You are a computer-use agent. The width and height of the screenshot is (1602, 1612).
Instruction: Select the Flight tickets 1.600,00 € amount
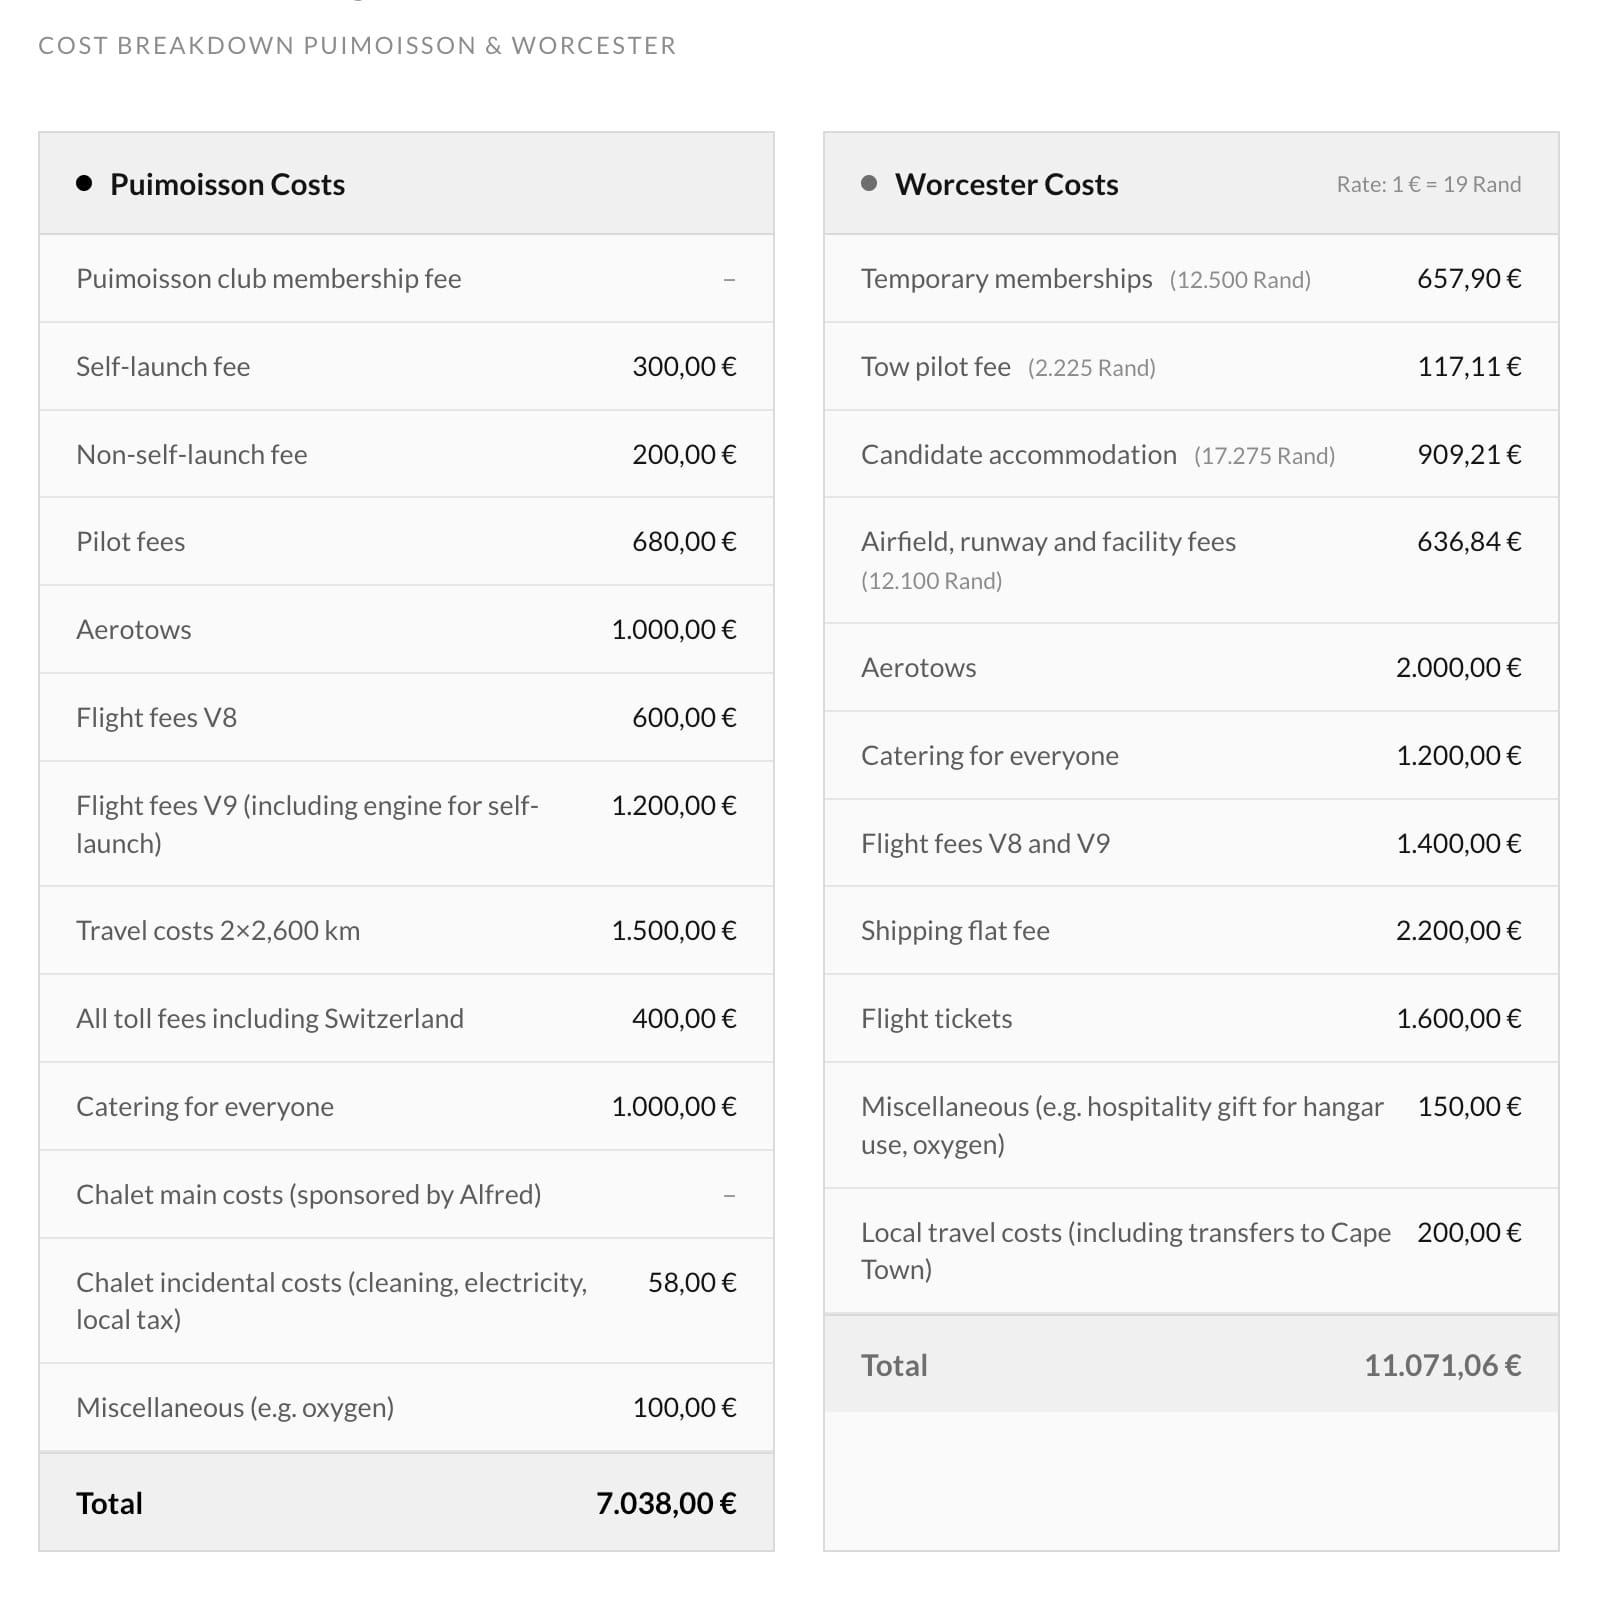pyautogui.click(x=1458, y=1019)
